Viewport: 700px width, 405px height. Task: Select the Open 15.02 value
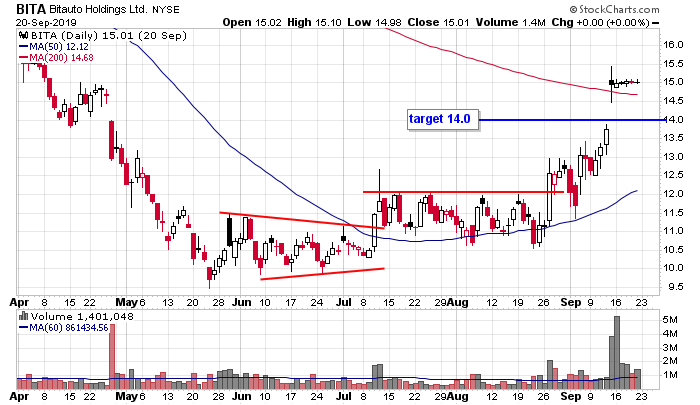252,22
